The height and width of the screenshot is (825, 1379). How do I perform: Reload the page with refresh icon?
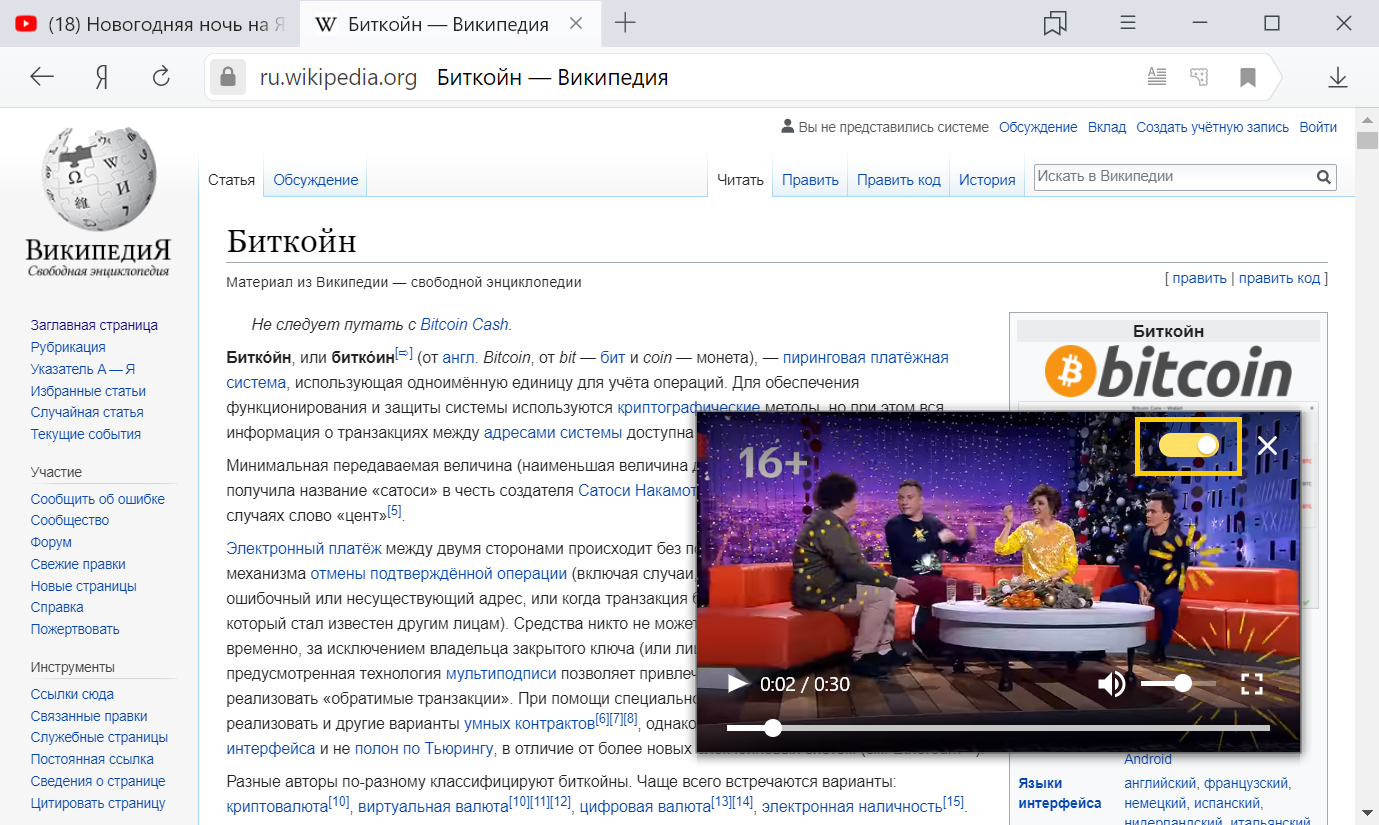161,78
